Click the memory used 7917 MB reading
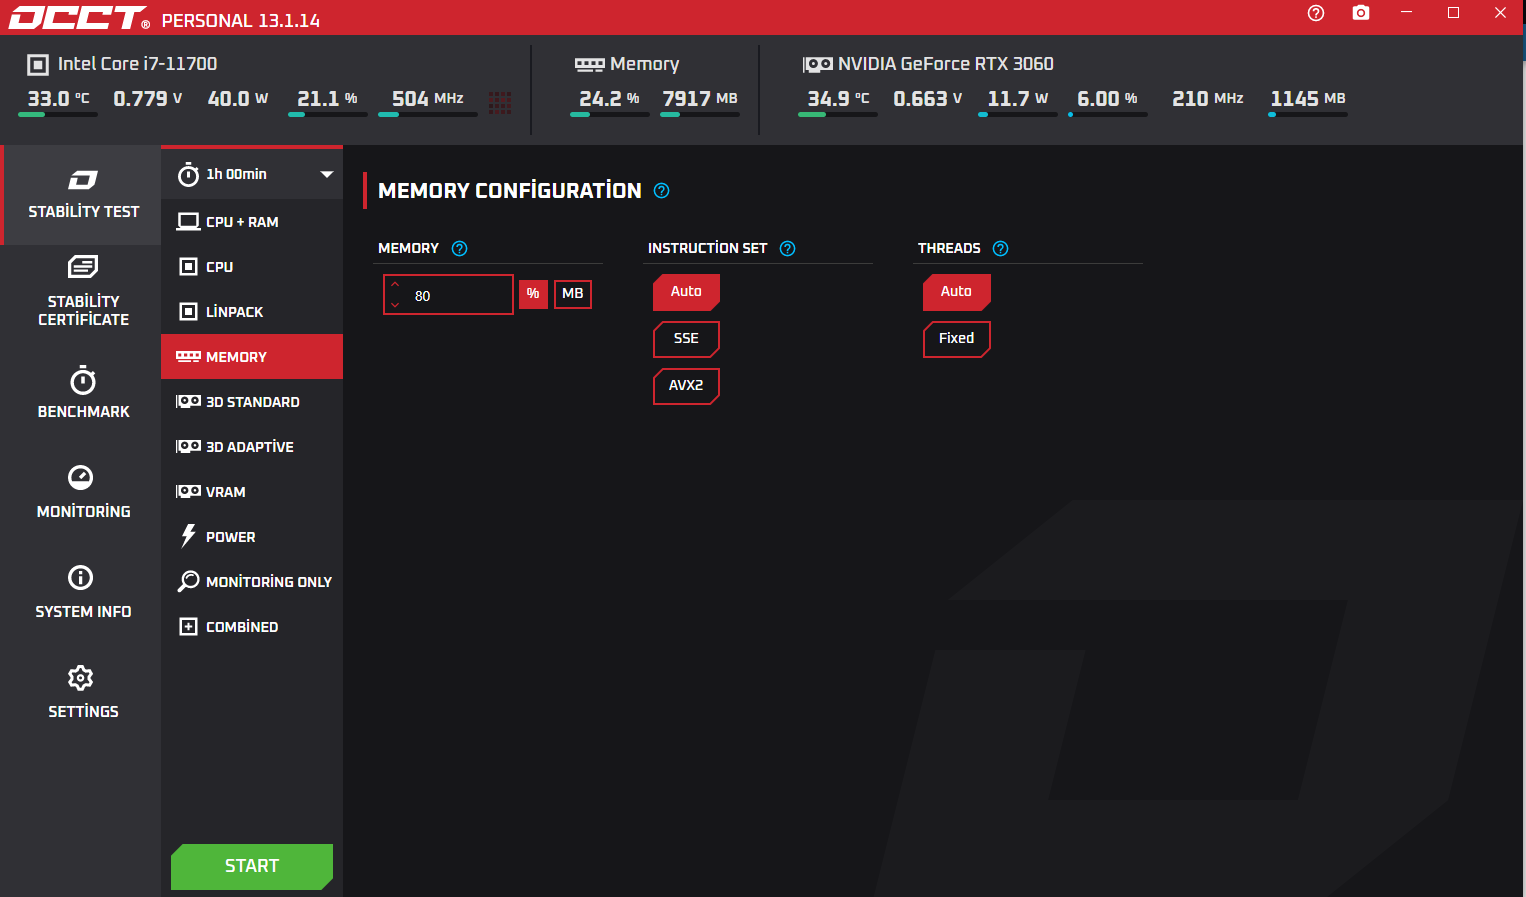The width and height of the screenshot is (1526, 897). click(x=700, y=99)
